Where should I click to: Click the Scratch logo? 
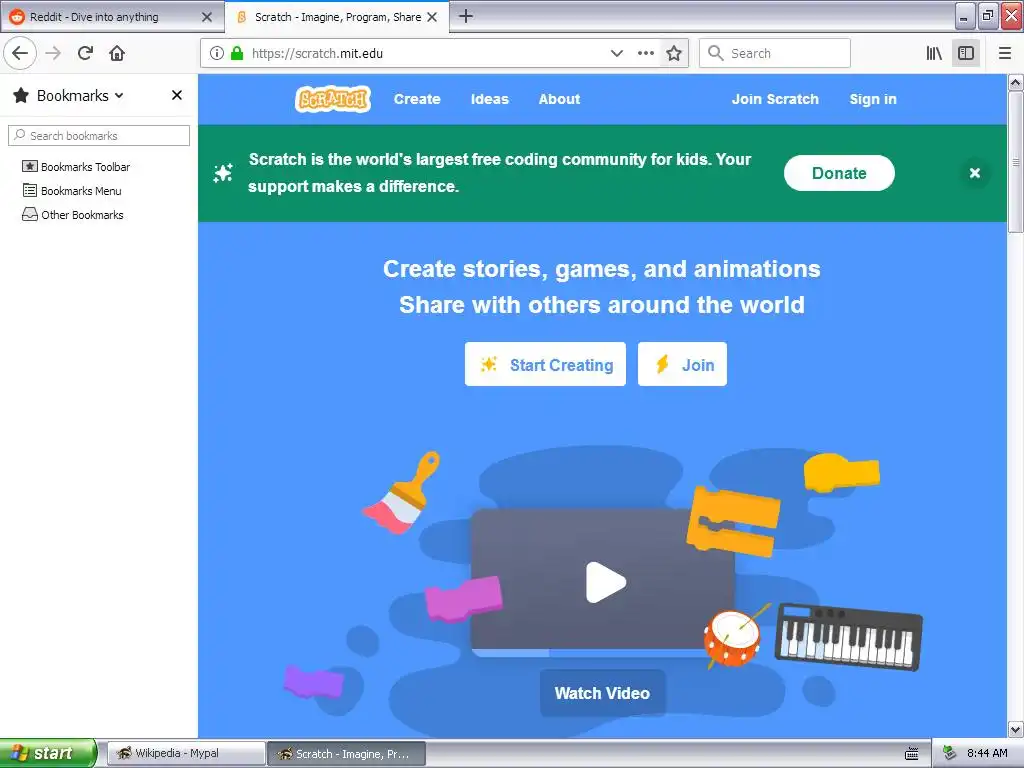(333, 99)
